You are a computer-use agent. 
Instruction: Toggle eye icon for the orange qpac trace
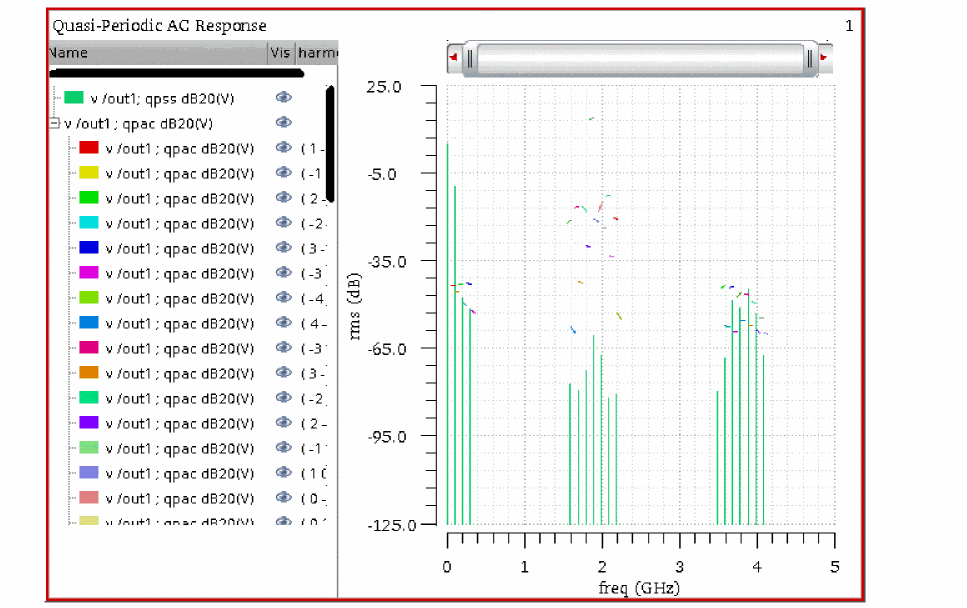(283, 373)
